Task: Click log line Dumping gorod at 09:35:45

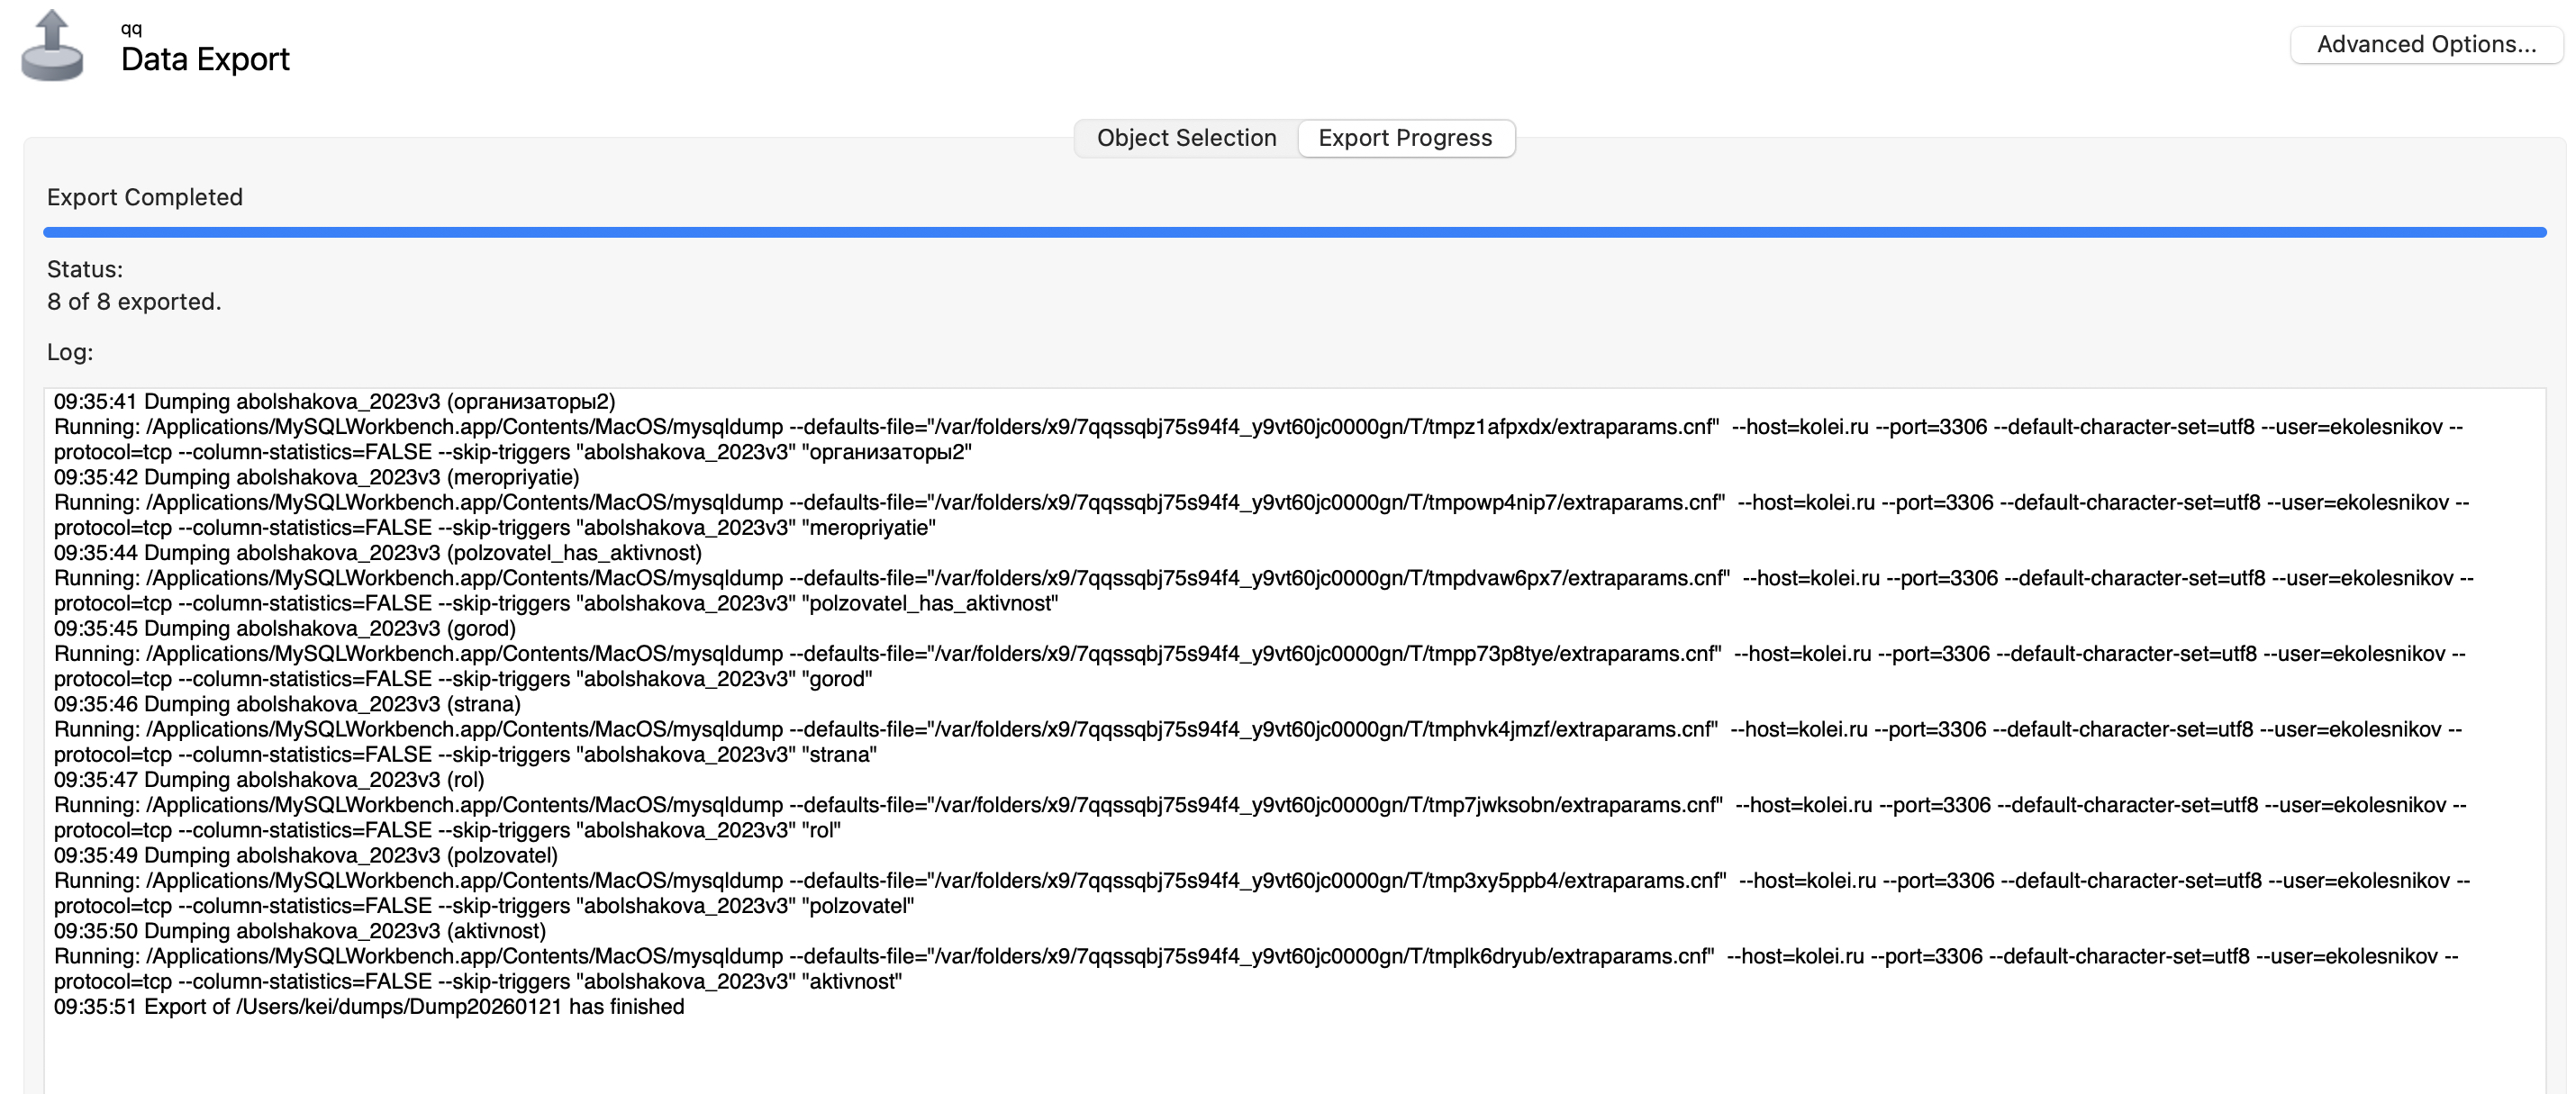Action: click(x=284, y=628)
